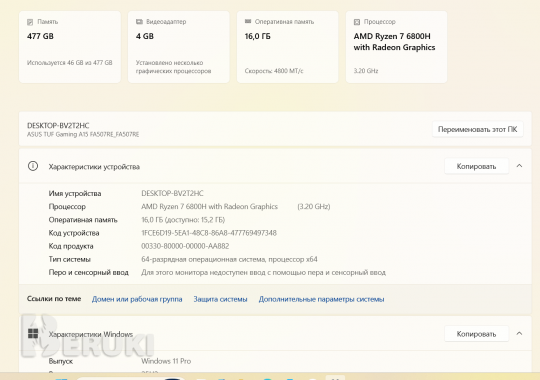Copy device specs with Копировать button
The height and width of the screenshot is (380, 540).
(476, 166)
